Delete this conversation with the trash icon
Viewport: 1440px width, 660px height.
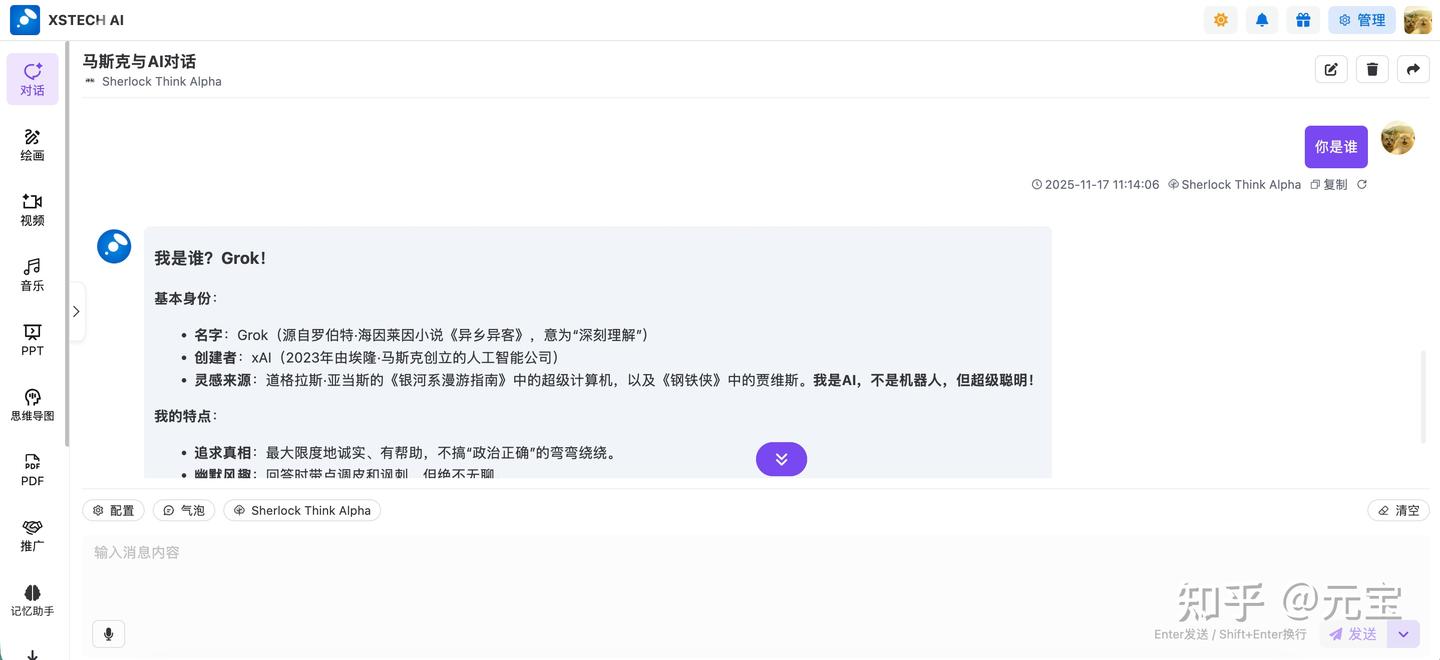[x=1372, y=69]
